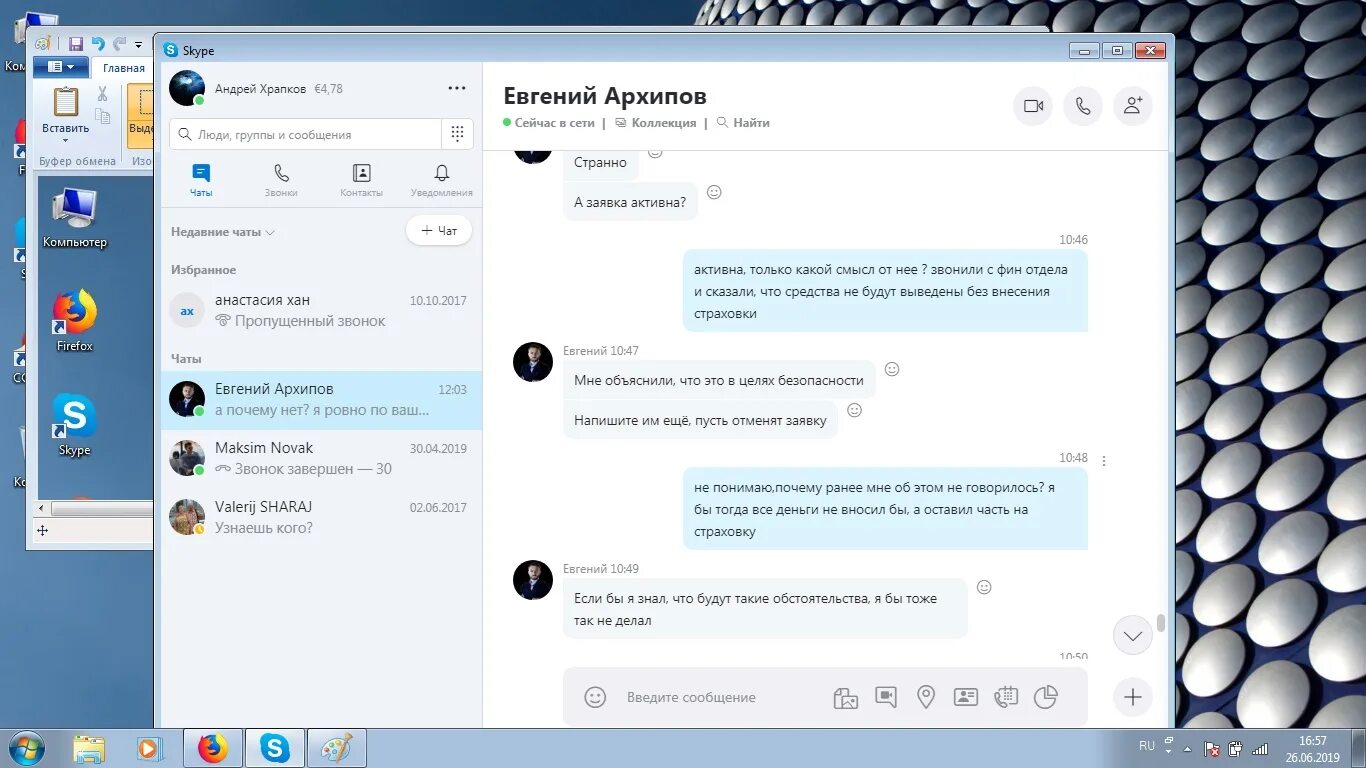Show hidden tray icons with the up arrow
This screenshot has width=1366, height=768.
(x=1187, y=747)
